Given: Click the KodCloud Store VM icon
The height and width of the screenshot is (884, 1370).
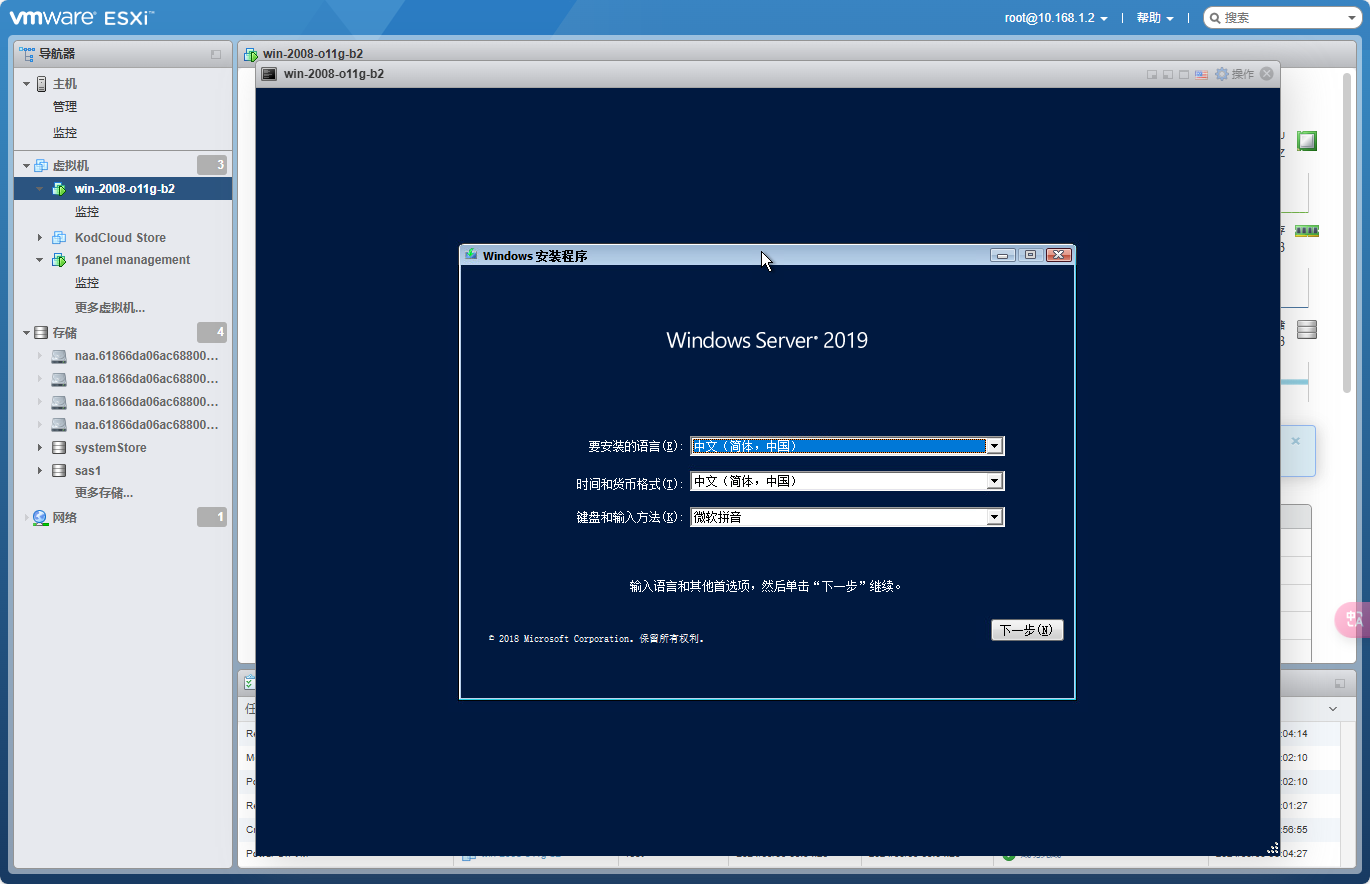Looking at the screenshot, I should coord(59,237).
